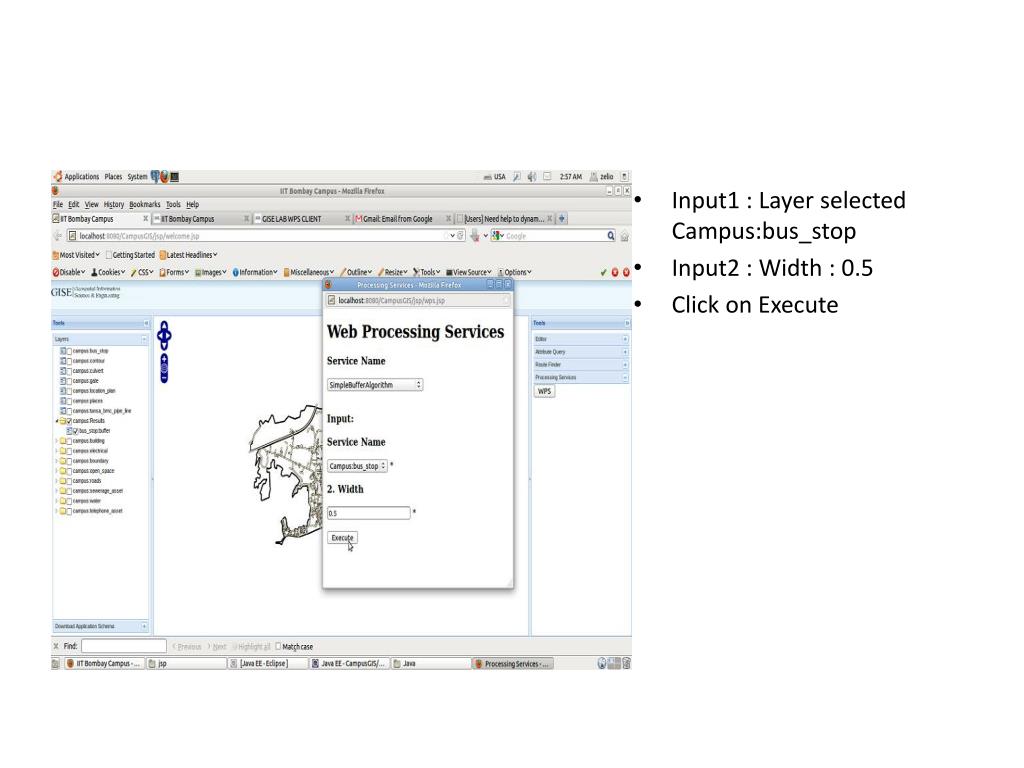Open the new tab plus button
Viewport: 1024px width, 768px height.
(561, 219)
